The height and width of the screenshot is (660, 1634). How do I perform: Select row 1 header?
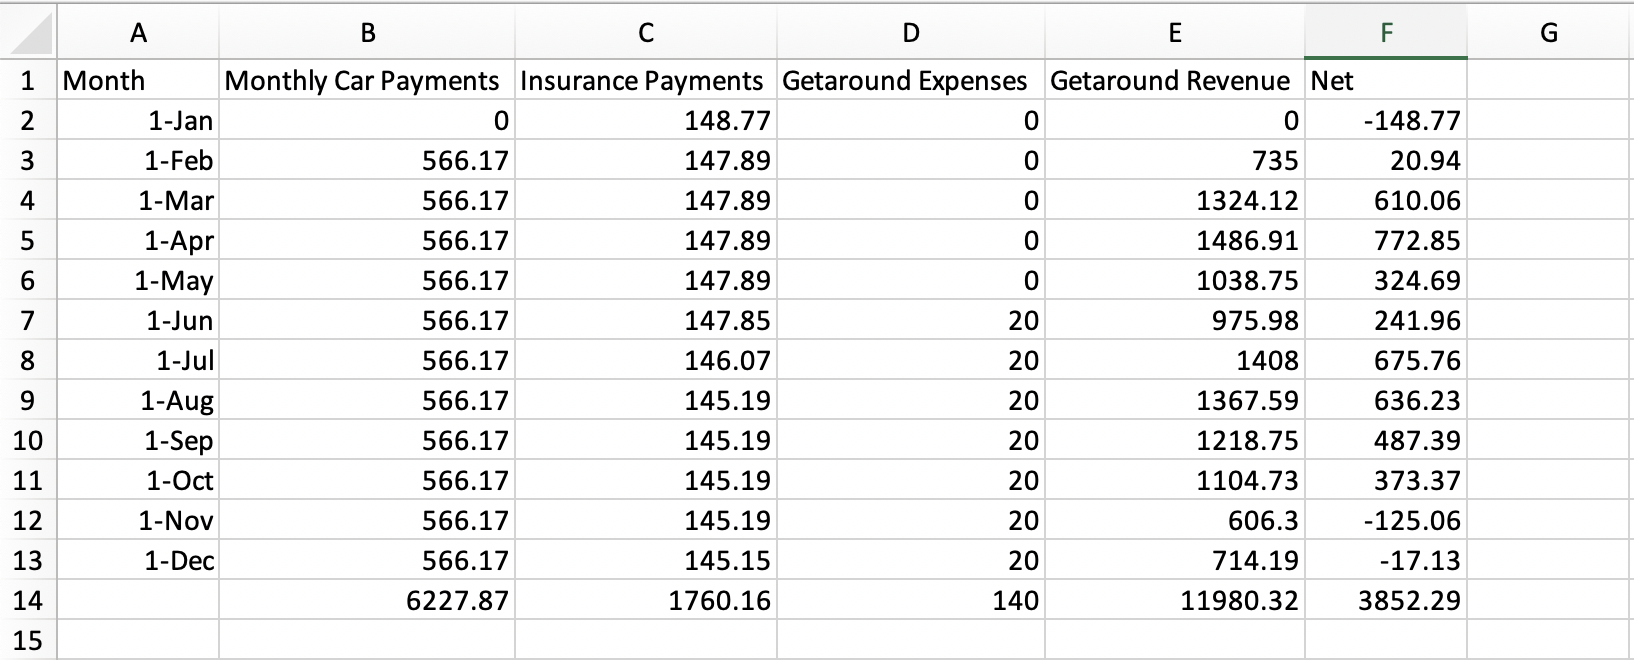pyautogui.click(x=28, y=80)
